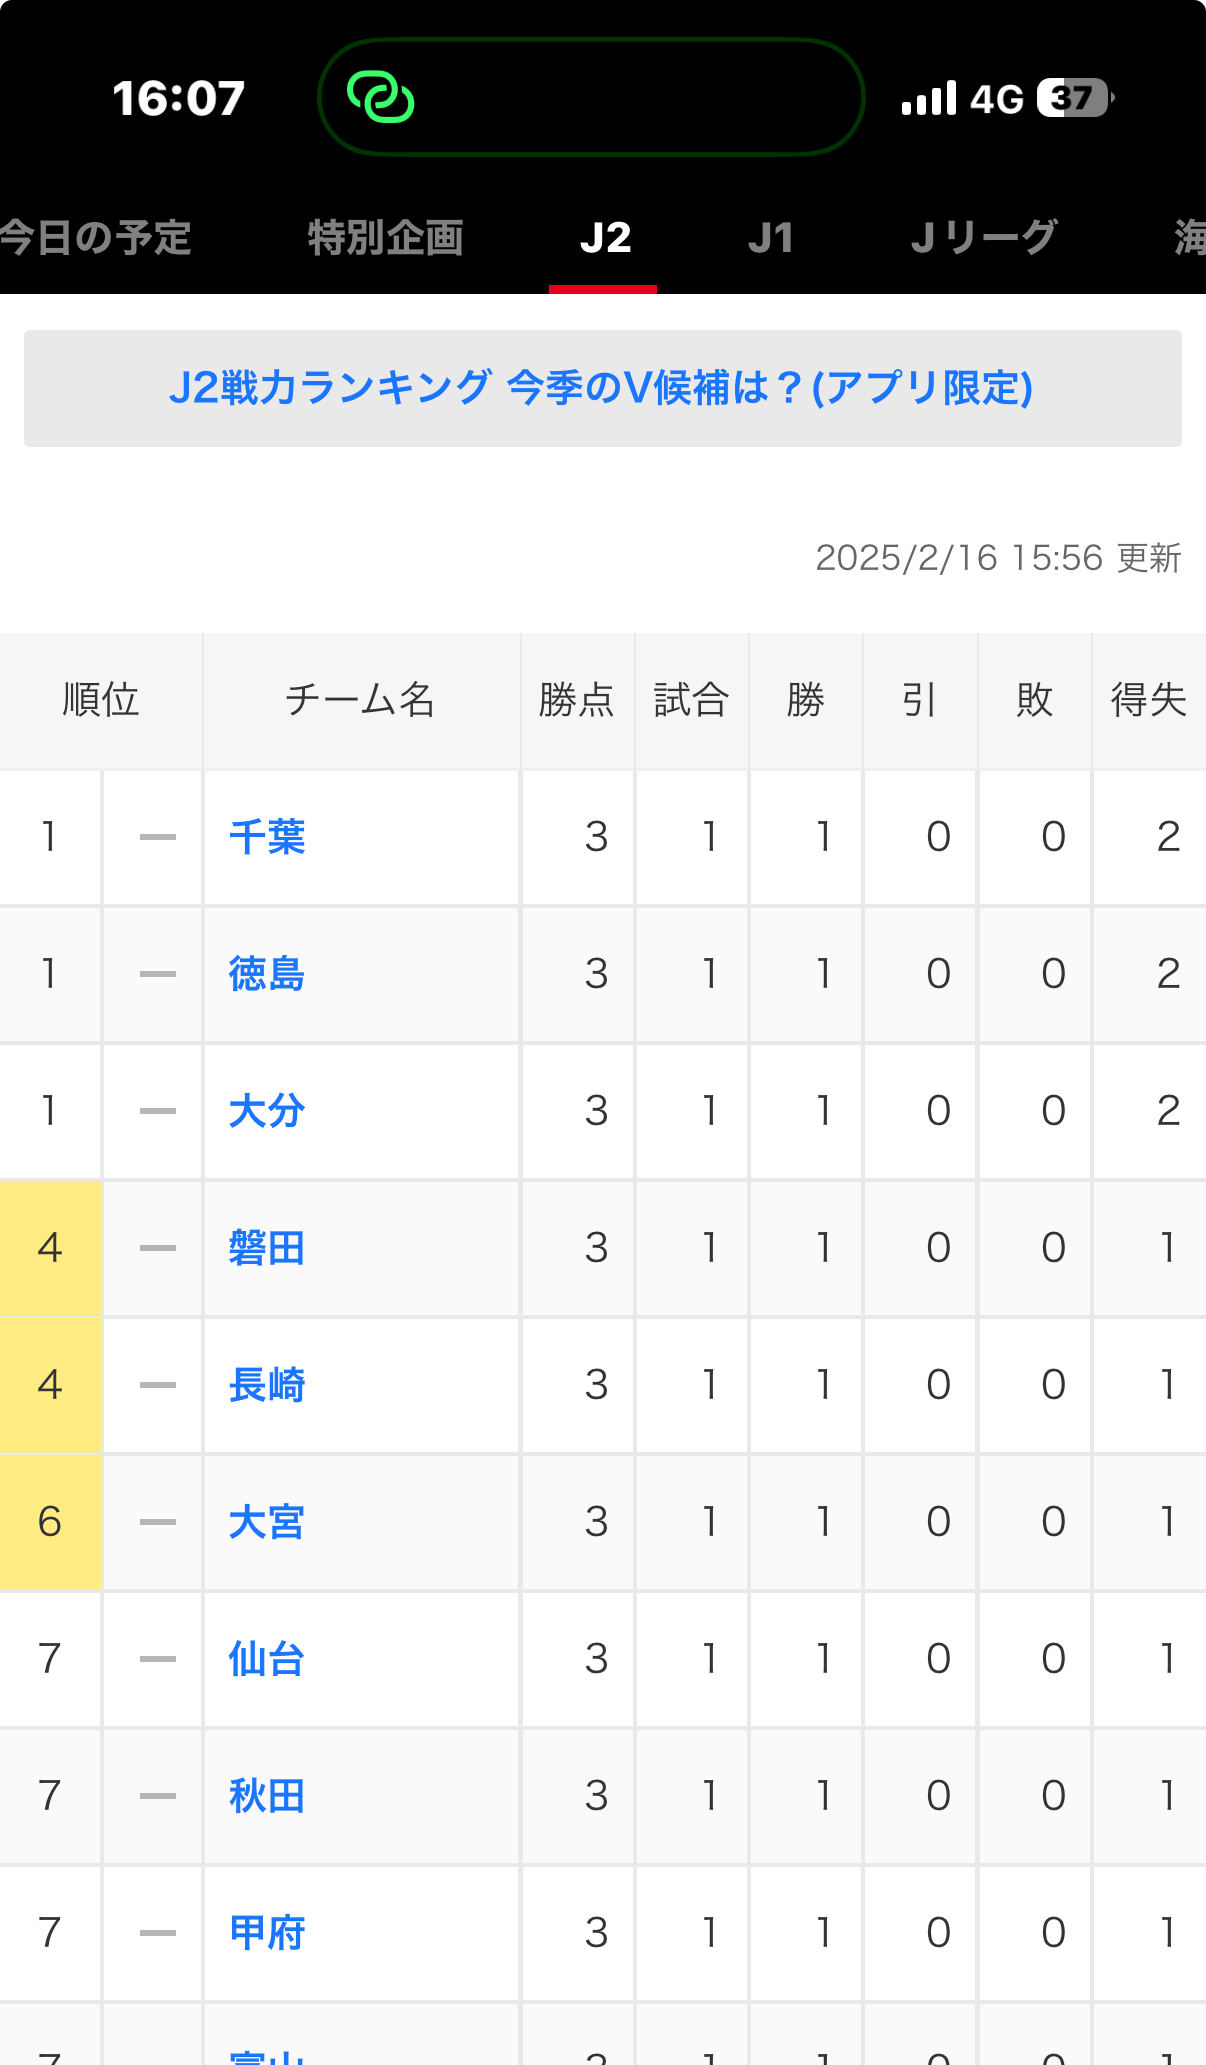Open the 磐田 team link
Viewport: 1206px width, 2065px height.
coord(267,1248)
